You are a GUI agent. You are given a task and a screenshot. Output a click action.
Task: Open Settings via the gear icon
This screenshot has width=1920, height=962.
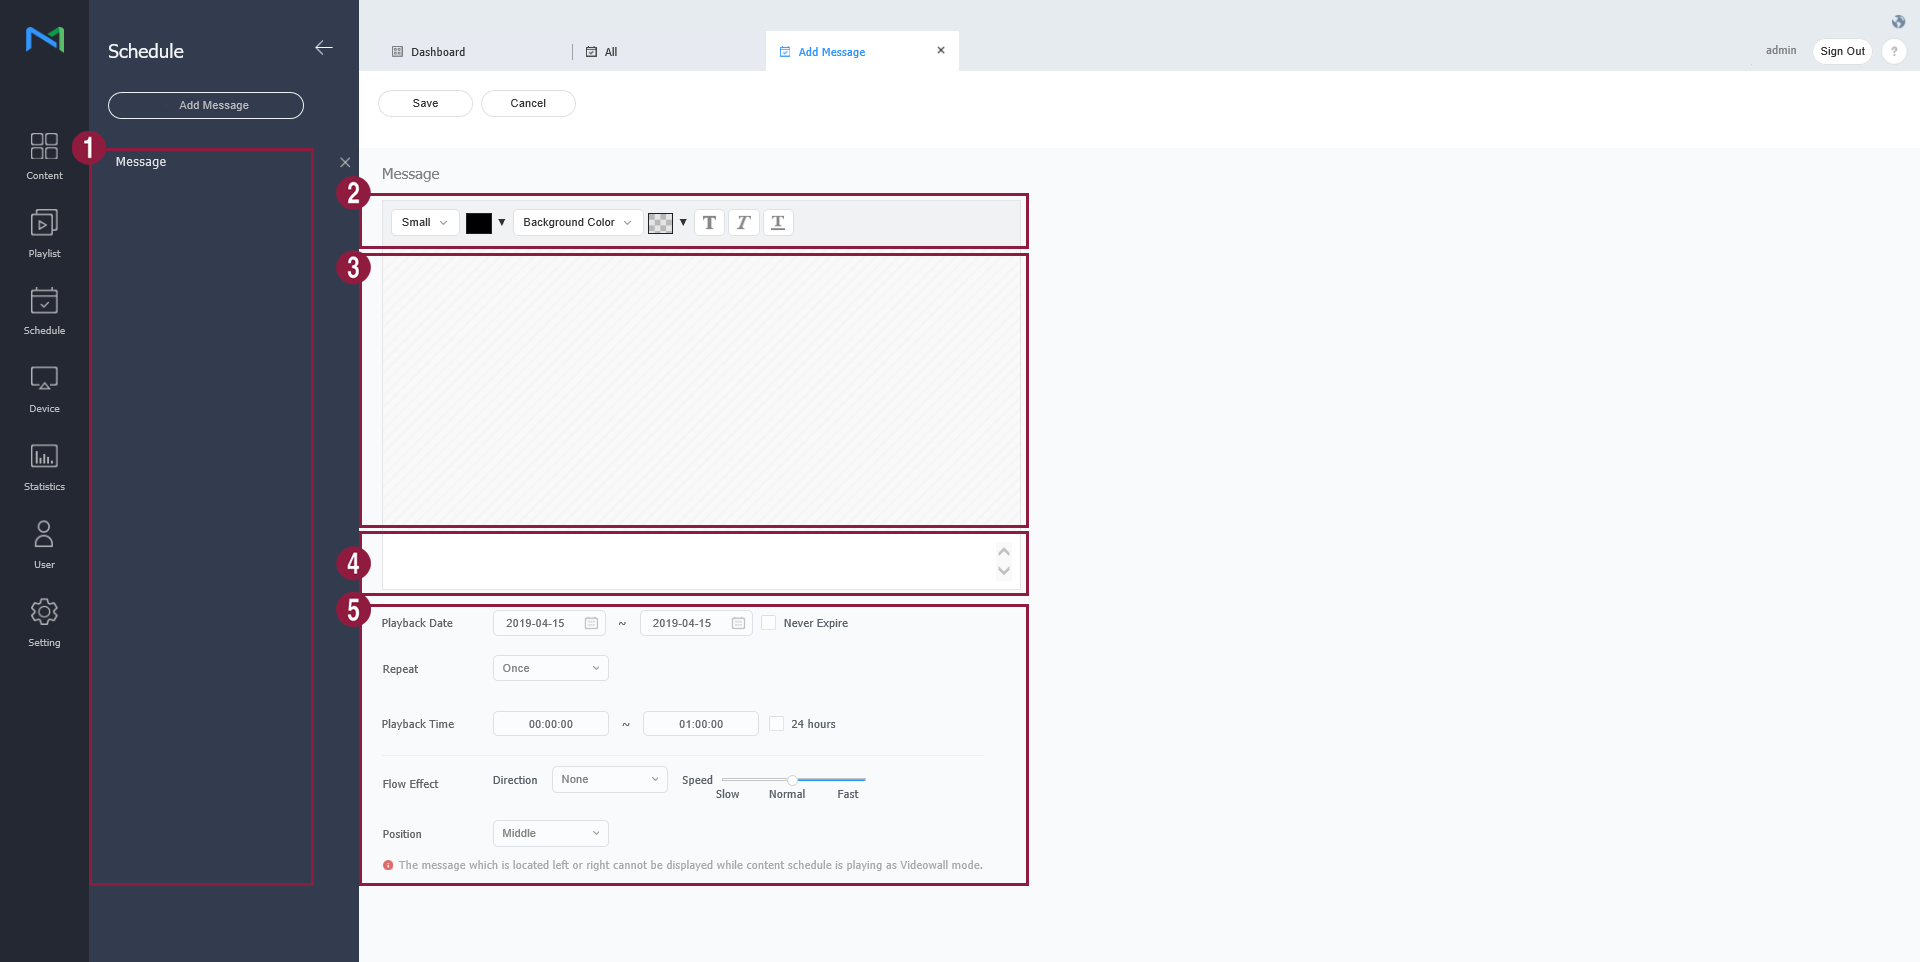point(43,620)
